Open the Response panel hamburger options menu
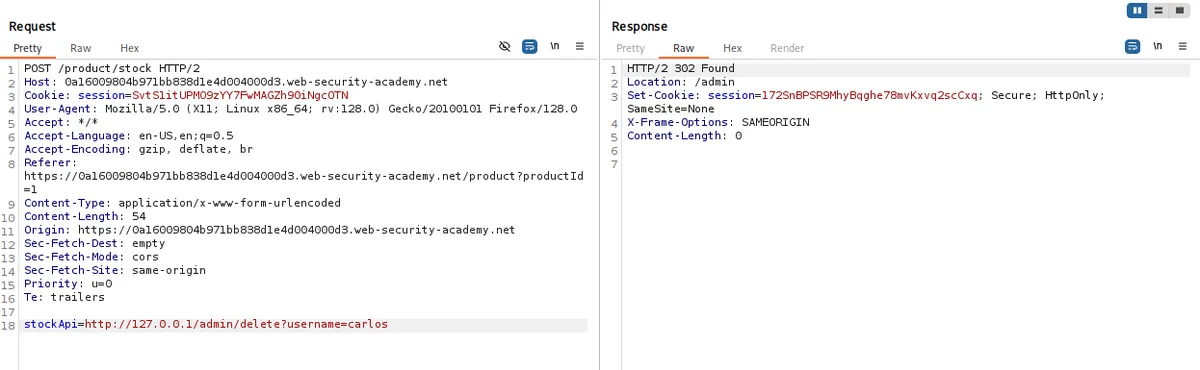Screen dimensions: 1200x370 click(x=1182, y=47)
